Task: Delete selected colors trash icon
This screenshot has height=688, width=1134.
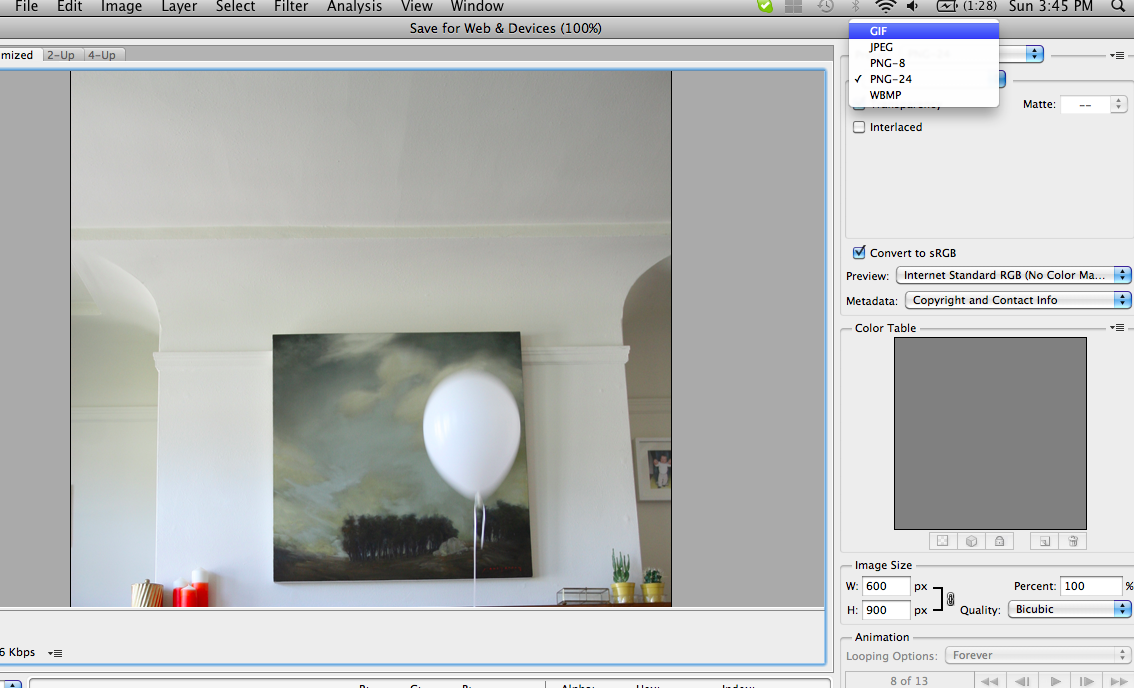Action: tap(1073, 541)
